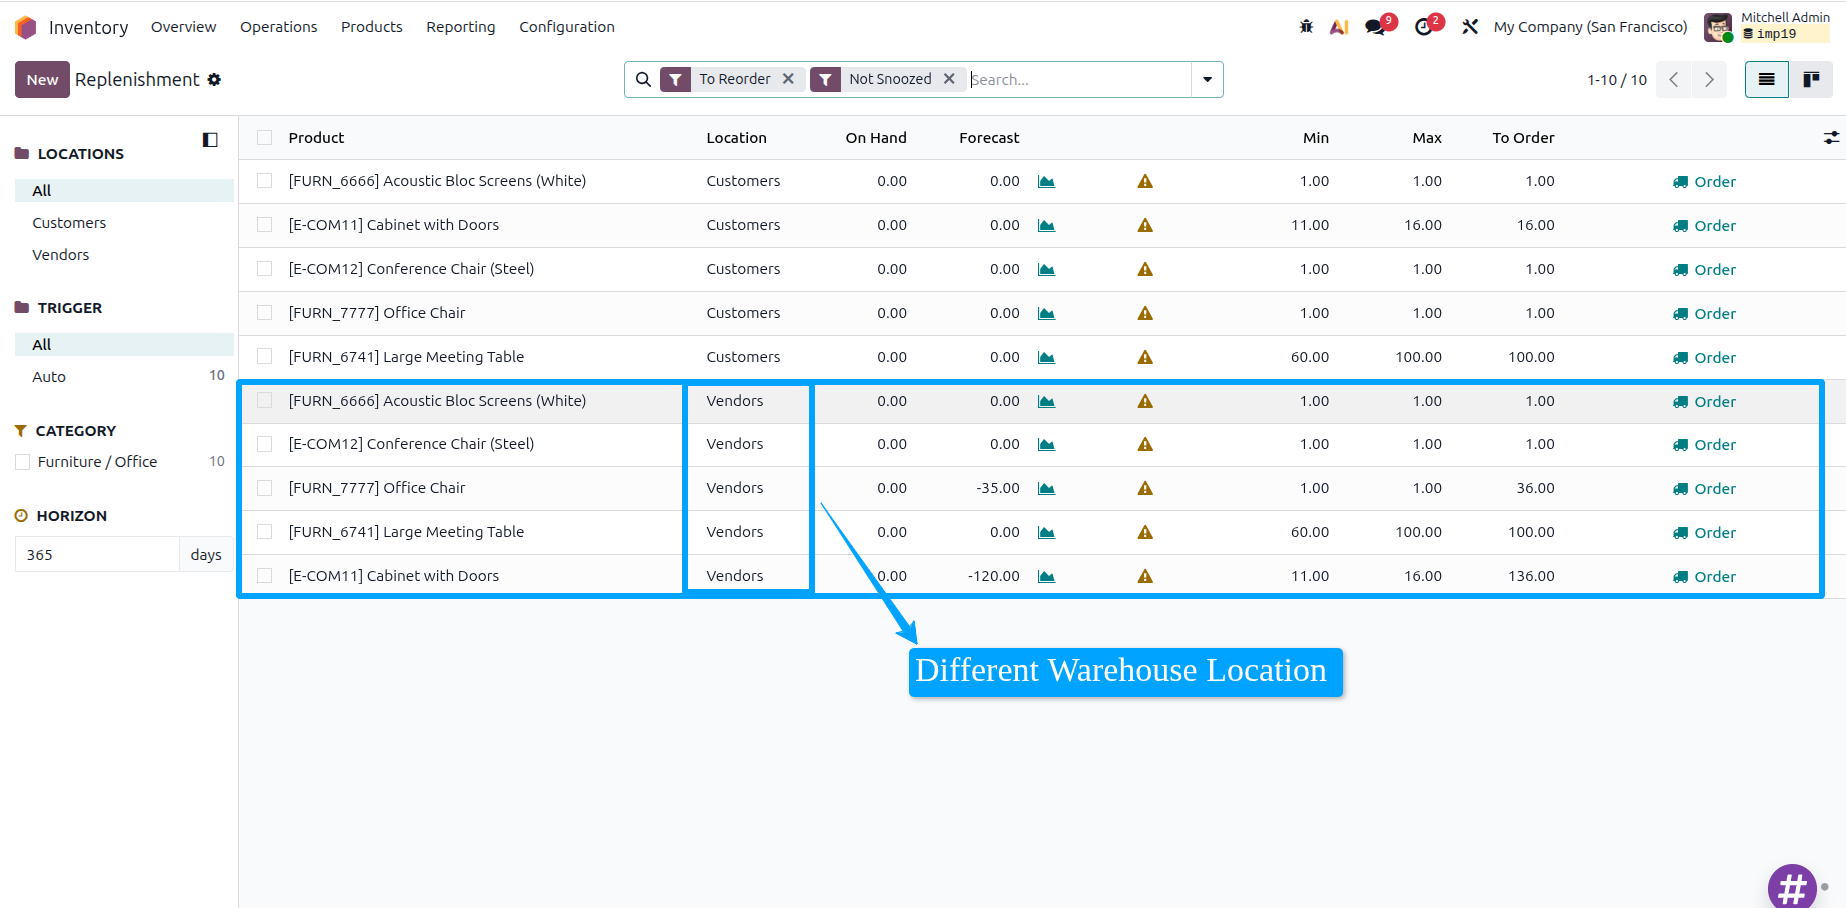Focus the search text box

1078,79
